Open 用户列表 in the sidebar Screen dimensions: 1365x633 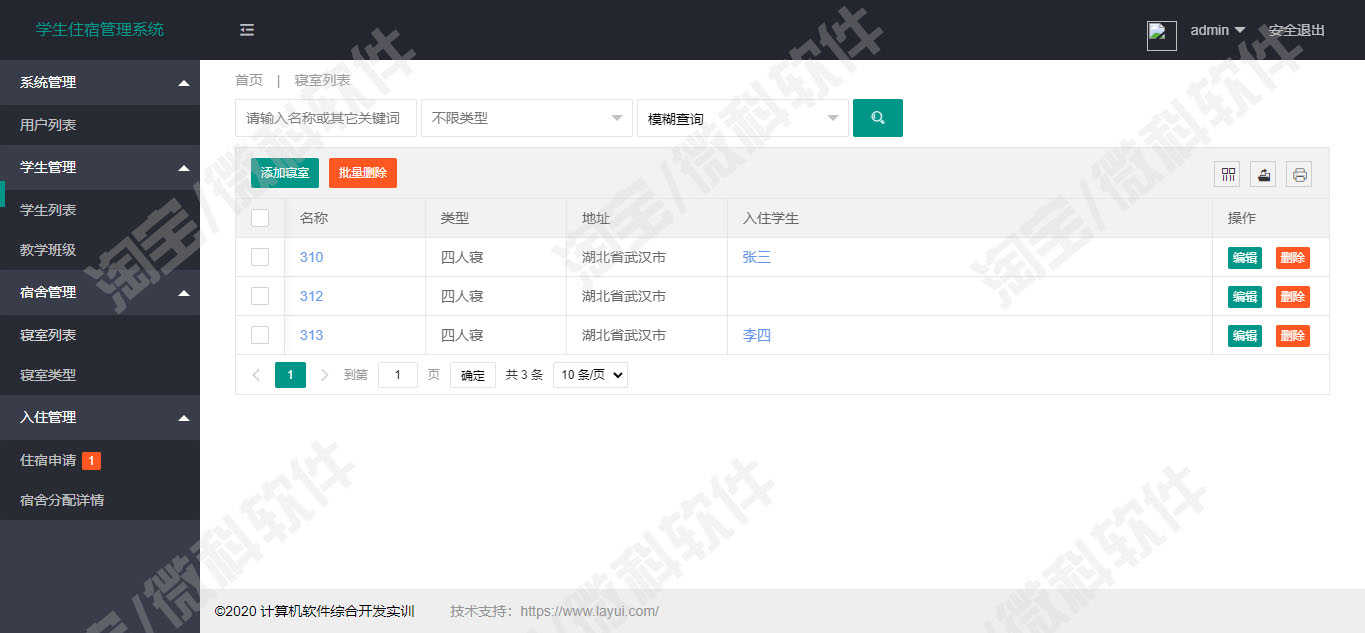[x=100, y=125]
